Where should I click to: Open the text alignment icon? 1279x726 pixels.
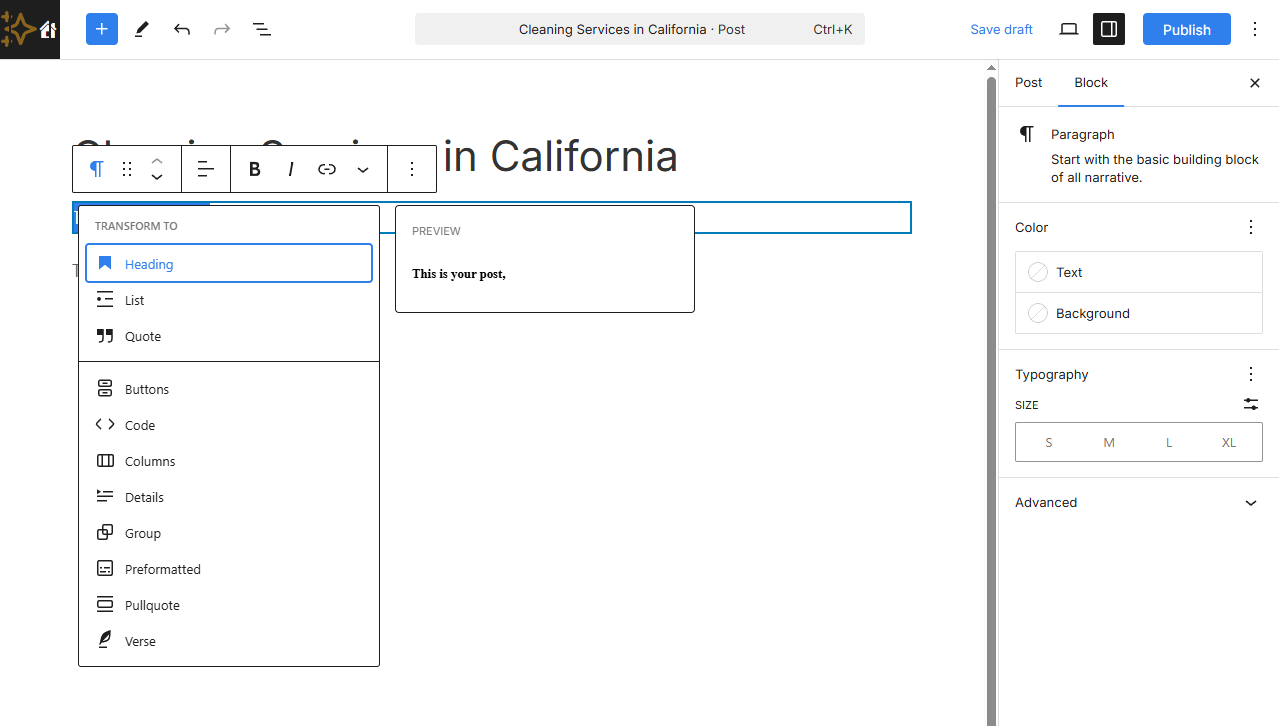pyautogui.click(x=206, y=169)
